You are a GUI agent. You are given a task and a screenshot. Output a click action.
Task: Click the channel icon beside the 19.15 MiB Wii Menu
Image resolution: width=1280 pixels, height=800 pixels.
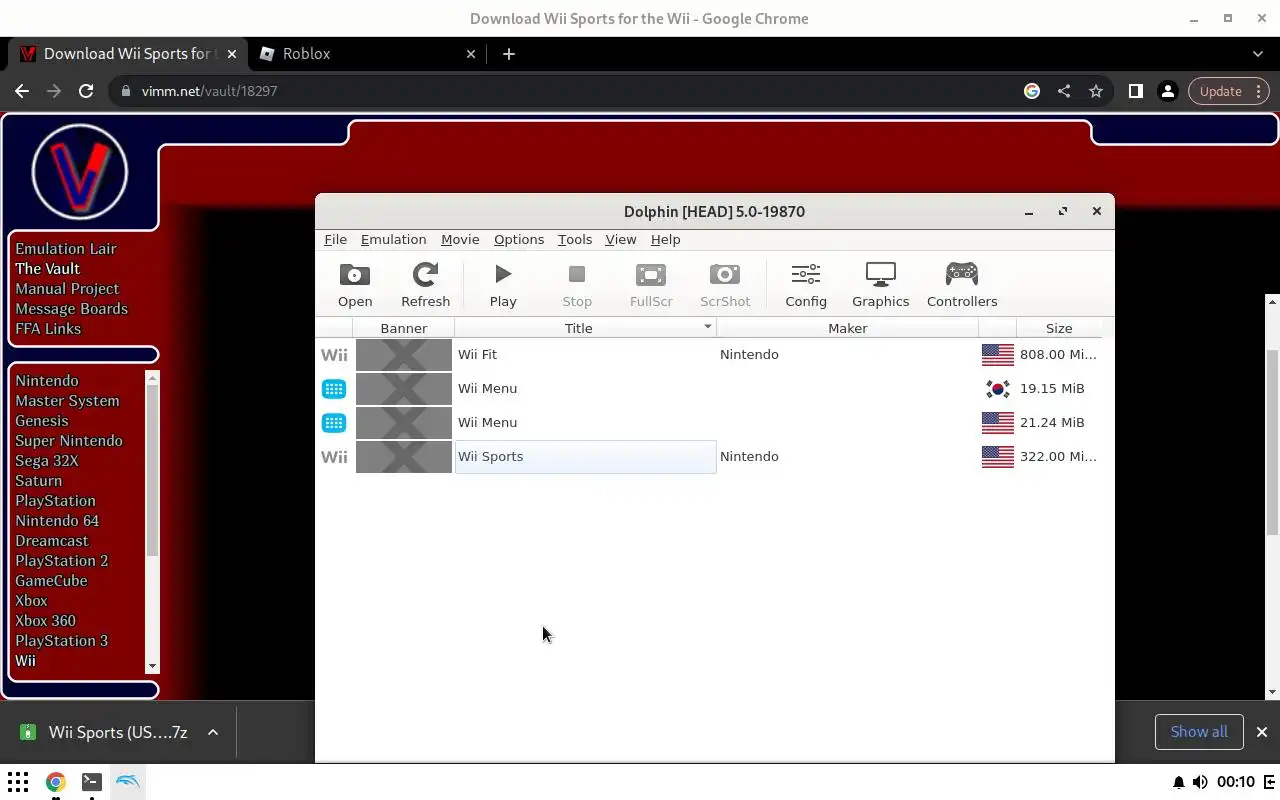click(x=334, y=389)
